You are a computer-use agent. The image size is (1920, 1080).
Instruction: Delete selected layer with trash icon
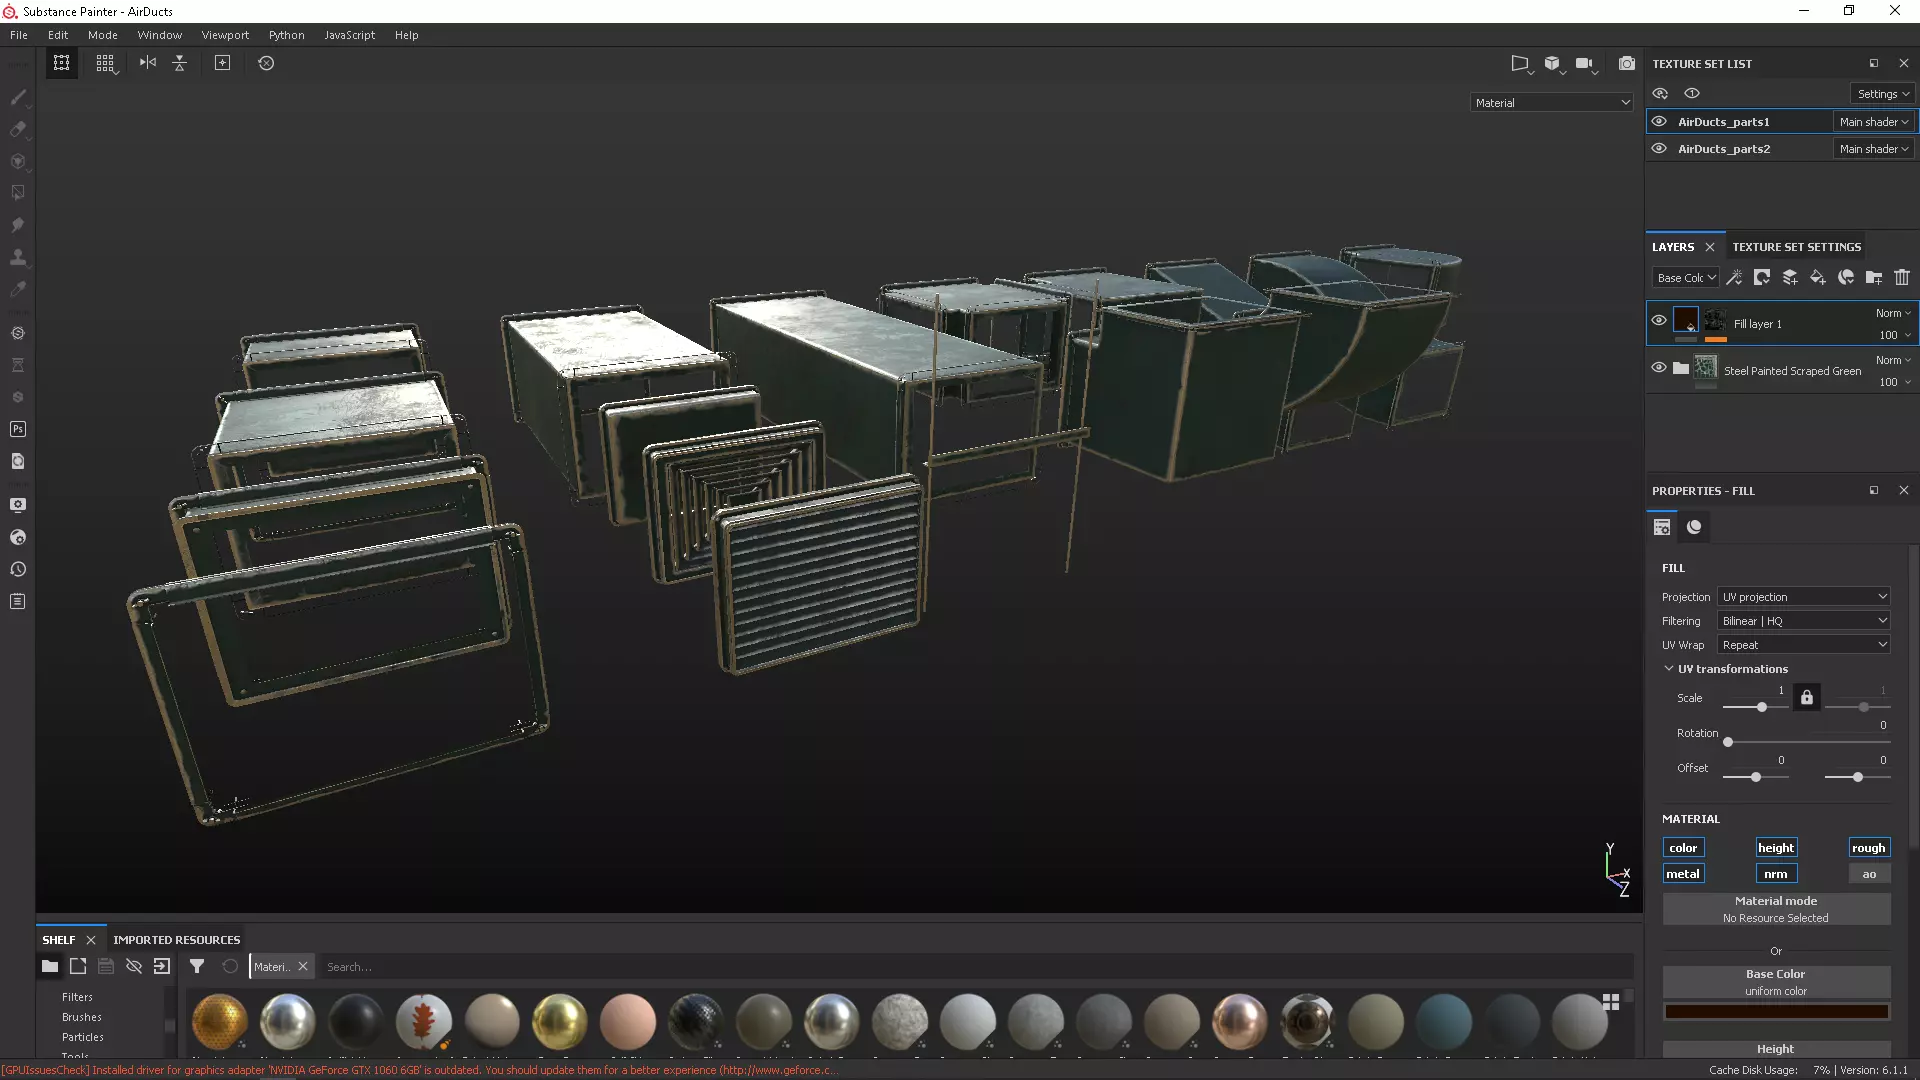click(x=1902, y=278)
